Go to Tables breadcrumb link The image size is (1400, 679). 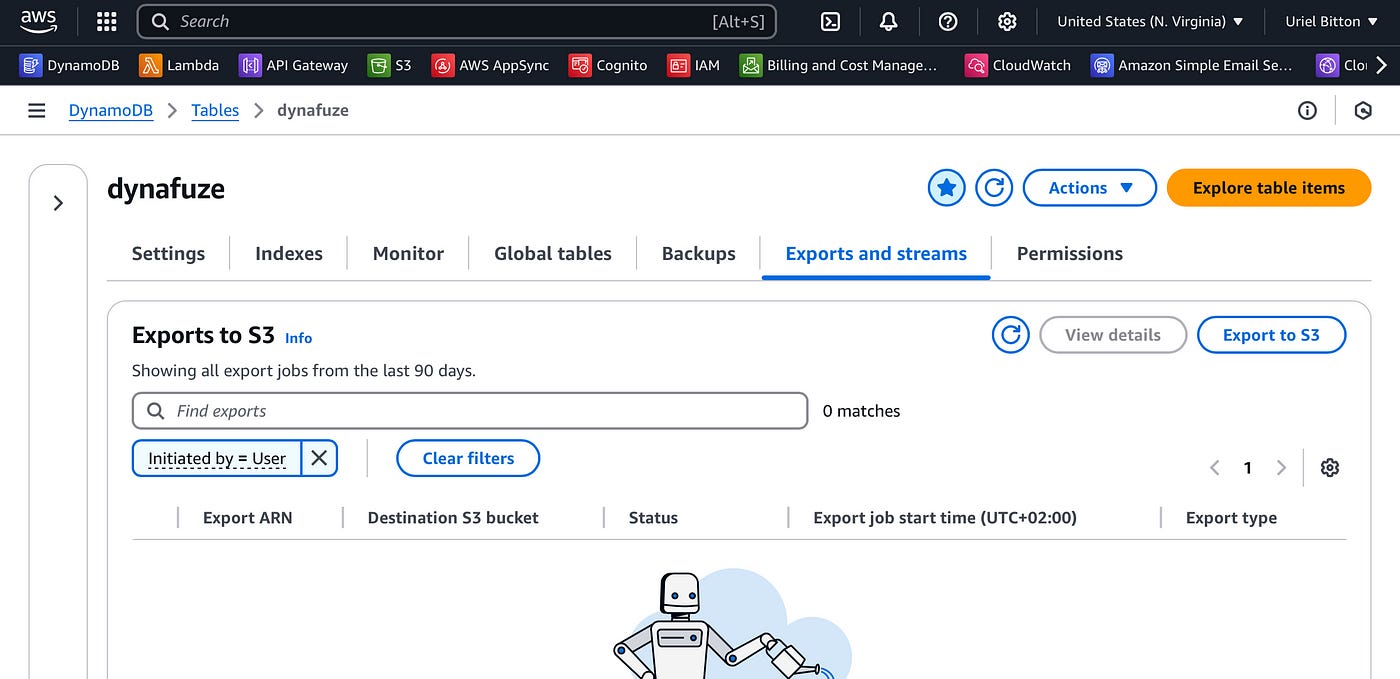pyautogui.click(x=215, y=110)
